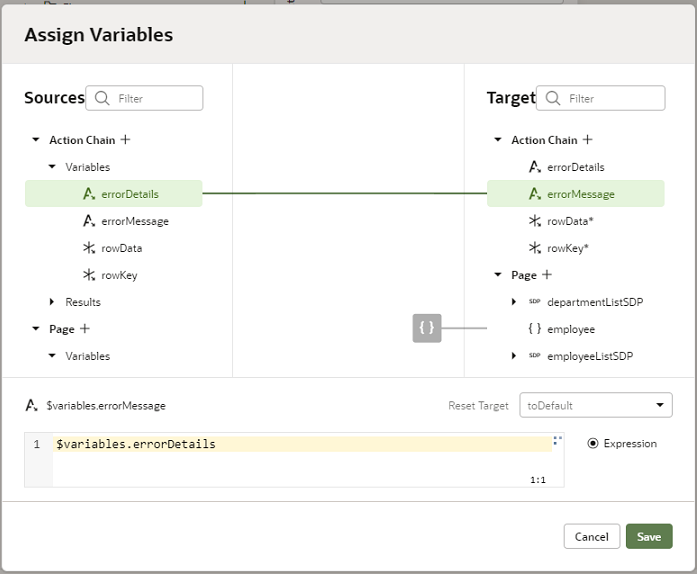Expand the Results node in Sources
This screenshot has height=574, width=697.
tap(52, 302)
